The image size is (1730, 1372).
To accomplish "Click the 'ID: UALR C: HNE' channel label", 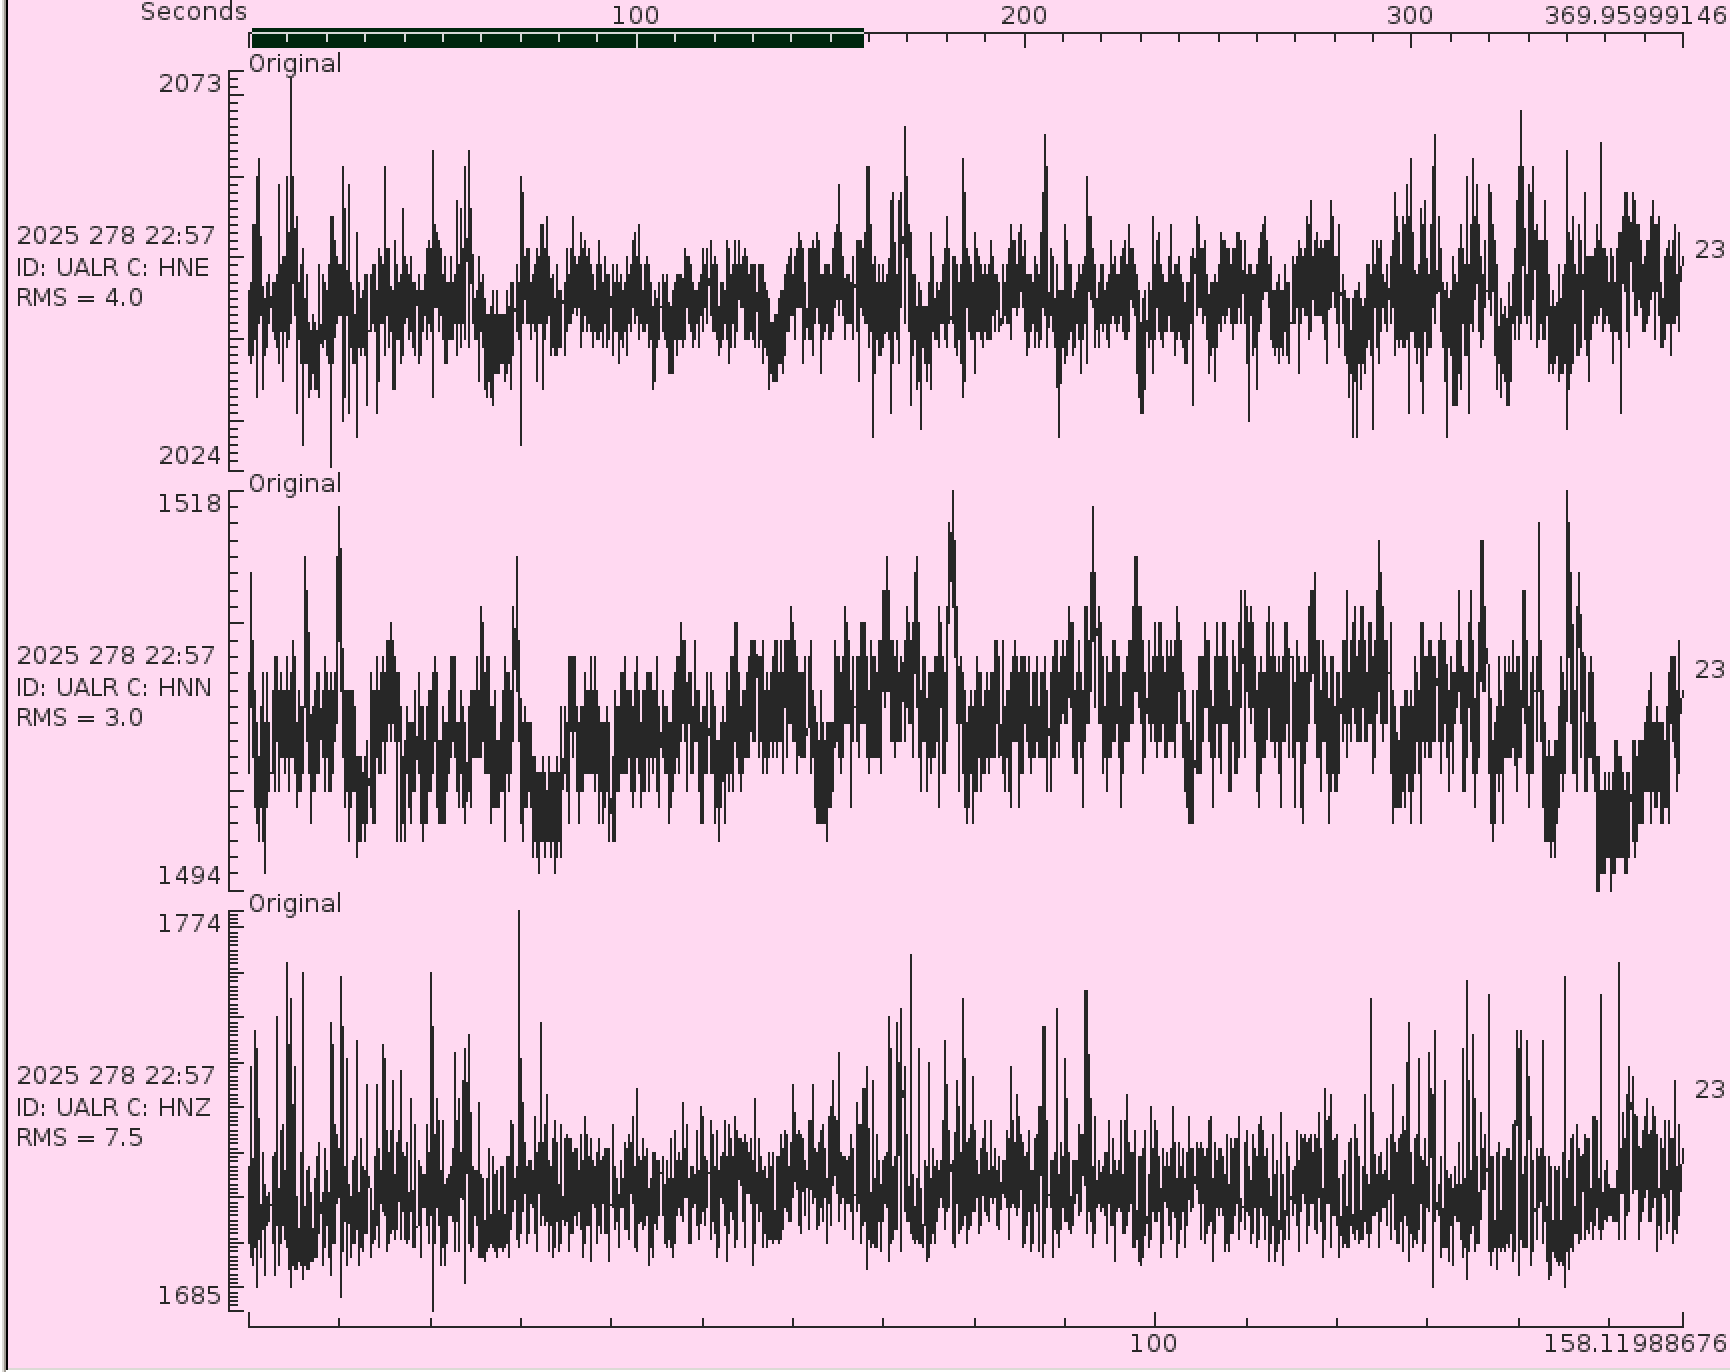I will (x=113, y=267).
